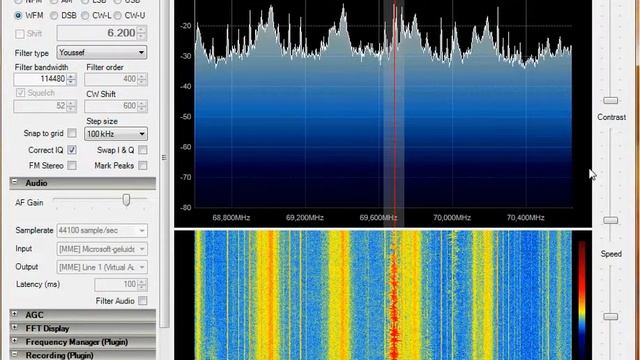
Task: Enable Snap to grid checkbox
Action: point(72,133)
